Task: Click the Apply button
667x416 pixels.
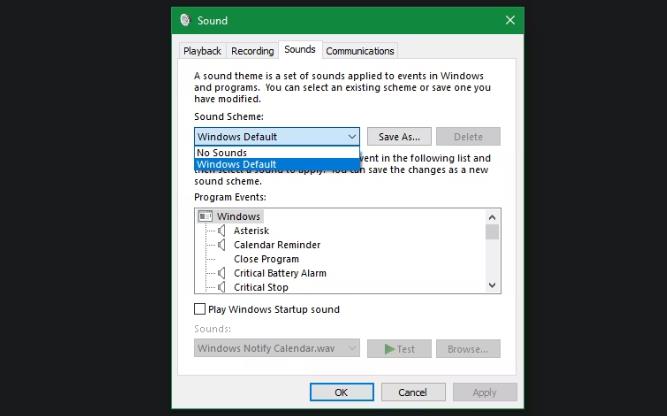Action: [x=485, y=392]
